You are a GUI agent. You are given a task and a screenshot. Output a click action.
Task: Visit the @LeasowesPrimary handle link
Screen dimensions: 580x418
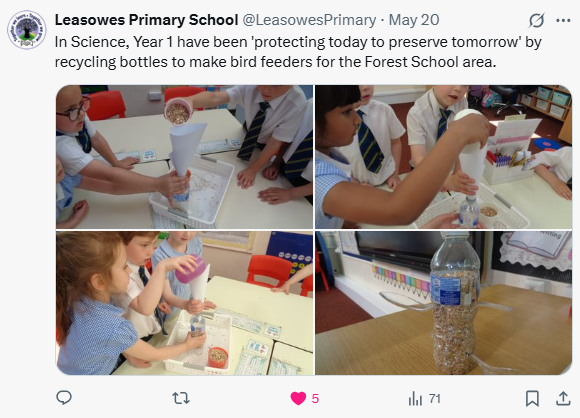pyautogui.click(x=309, y=20)
